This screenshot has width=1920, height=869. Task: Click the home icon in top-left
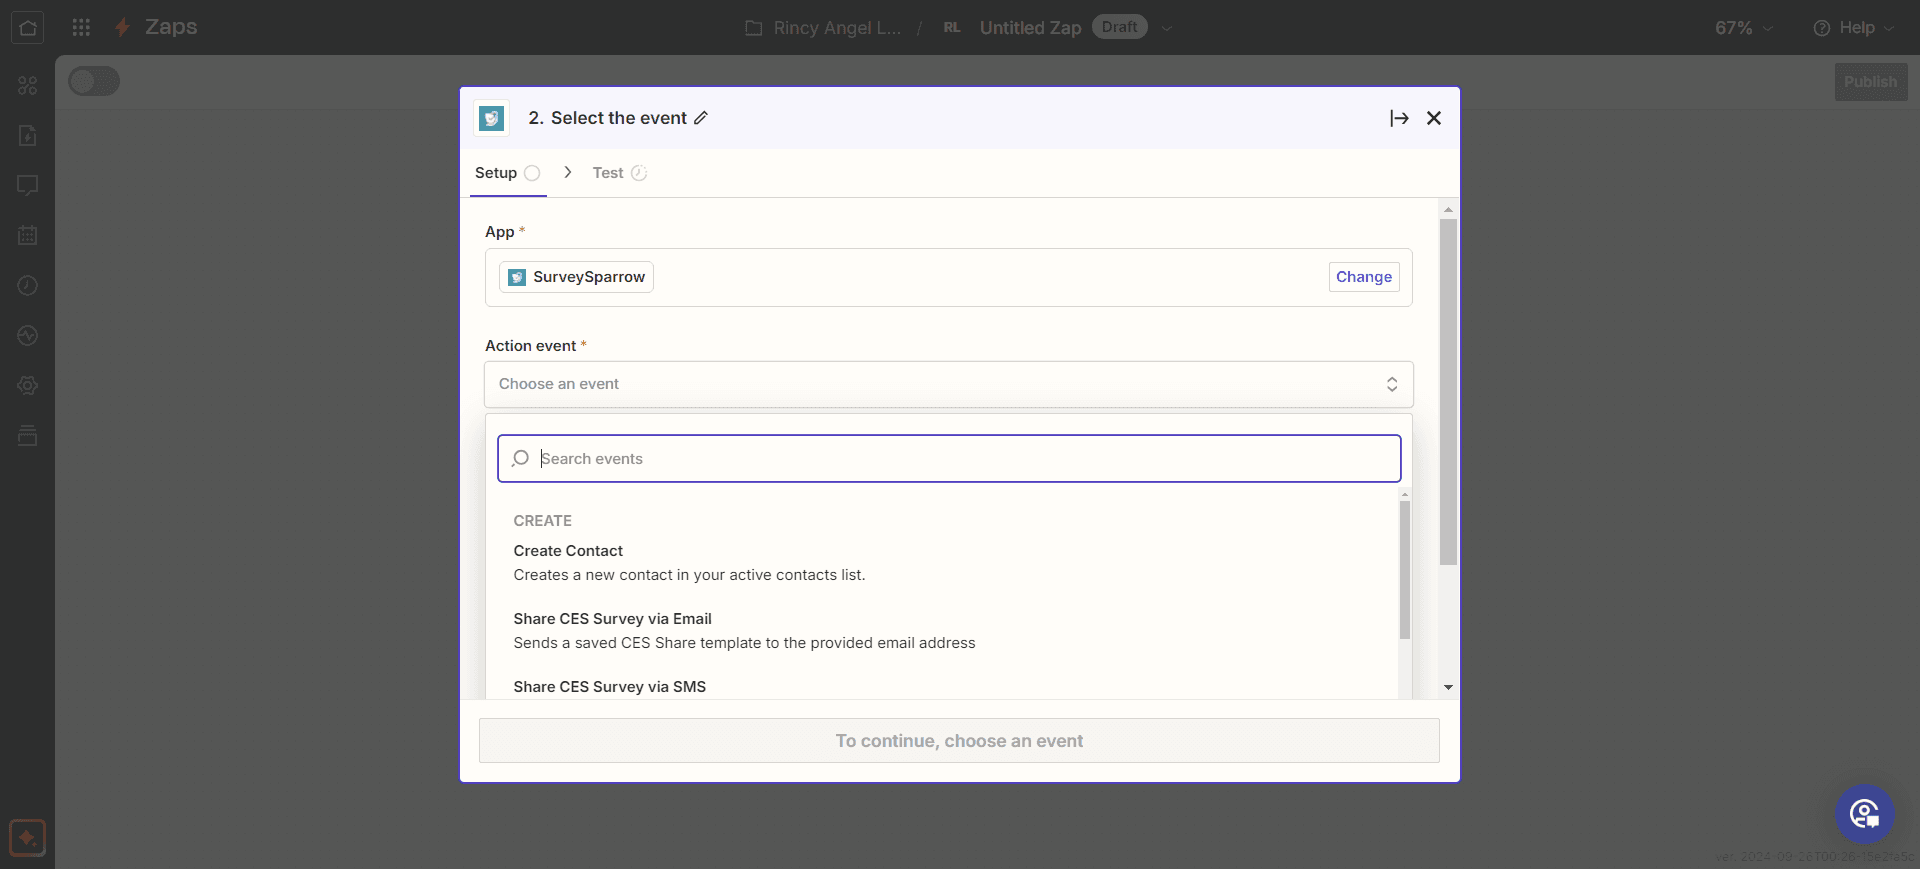[28, 27]
